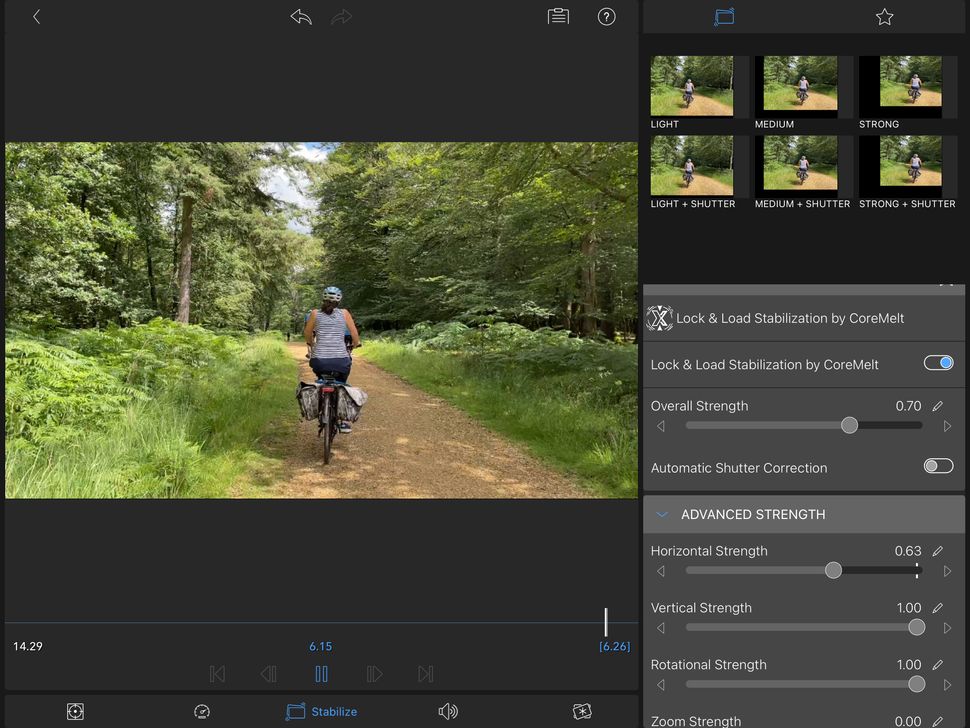Image resolution: width=970 pixels, height=728 pixels.
Task: Edit Vertical Strength value with pencil icon
Action: point(937,607)
